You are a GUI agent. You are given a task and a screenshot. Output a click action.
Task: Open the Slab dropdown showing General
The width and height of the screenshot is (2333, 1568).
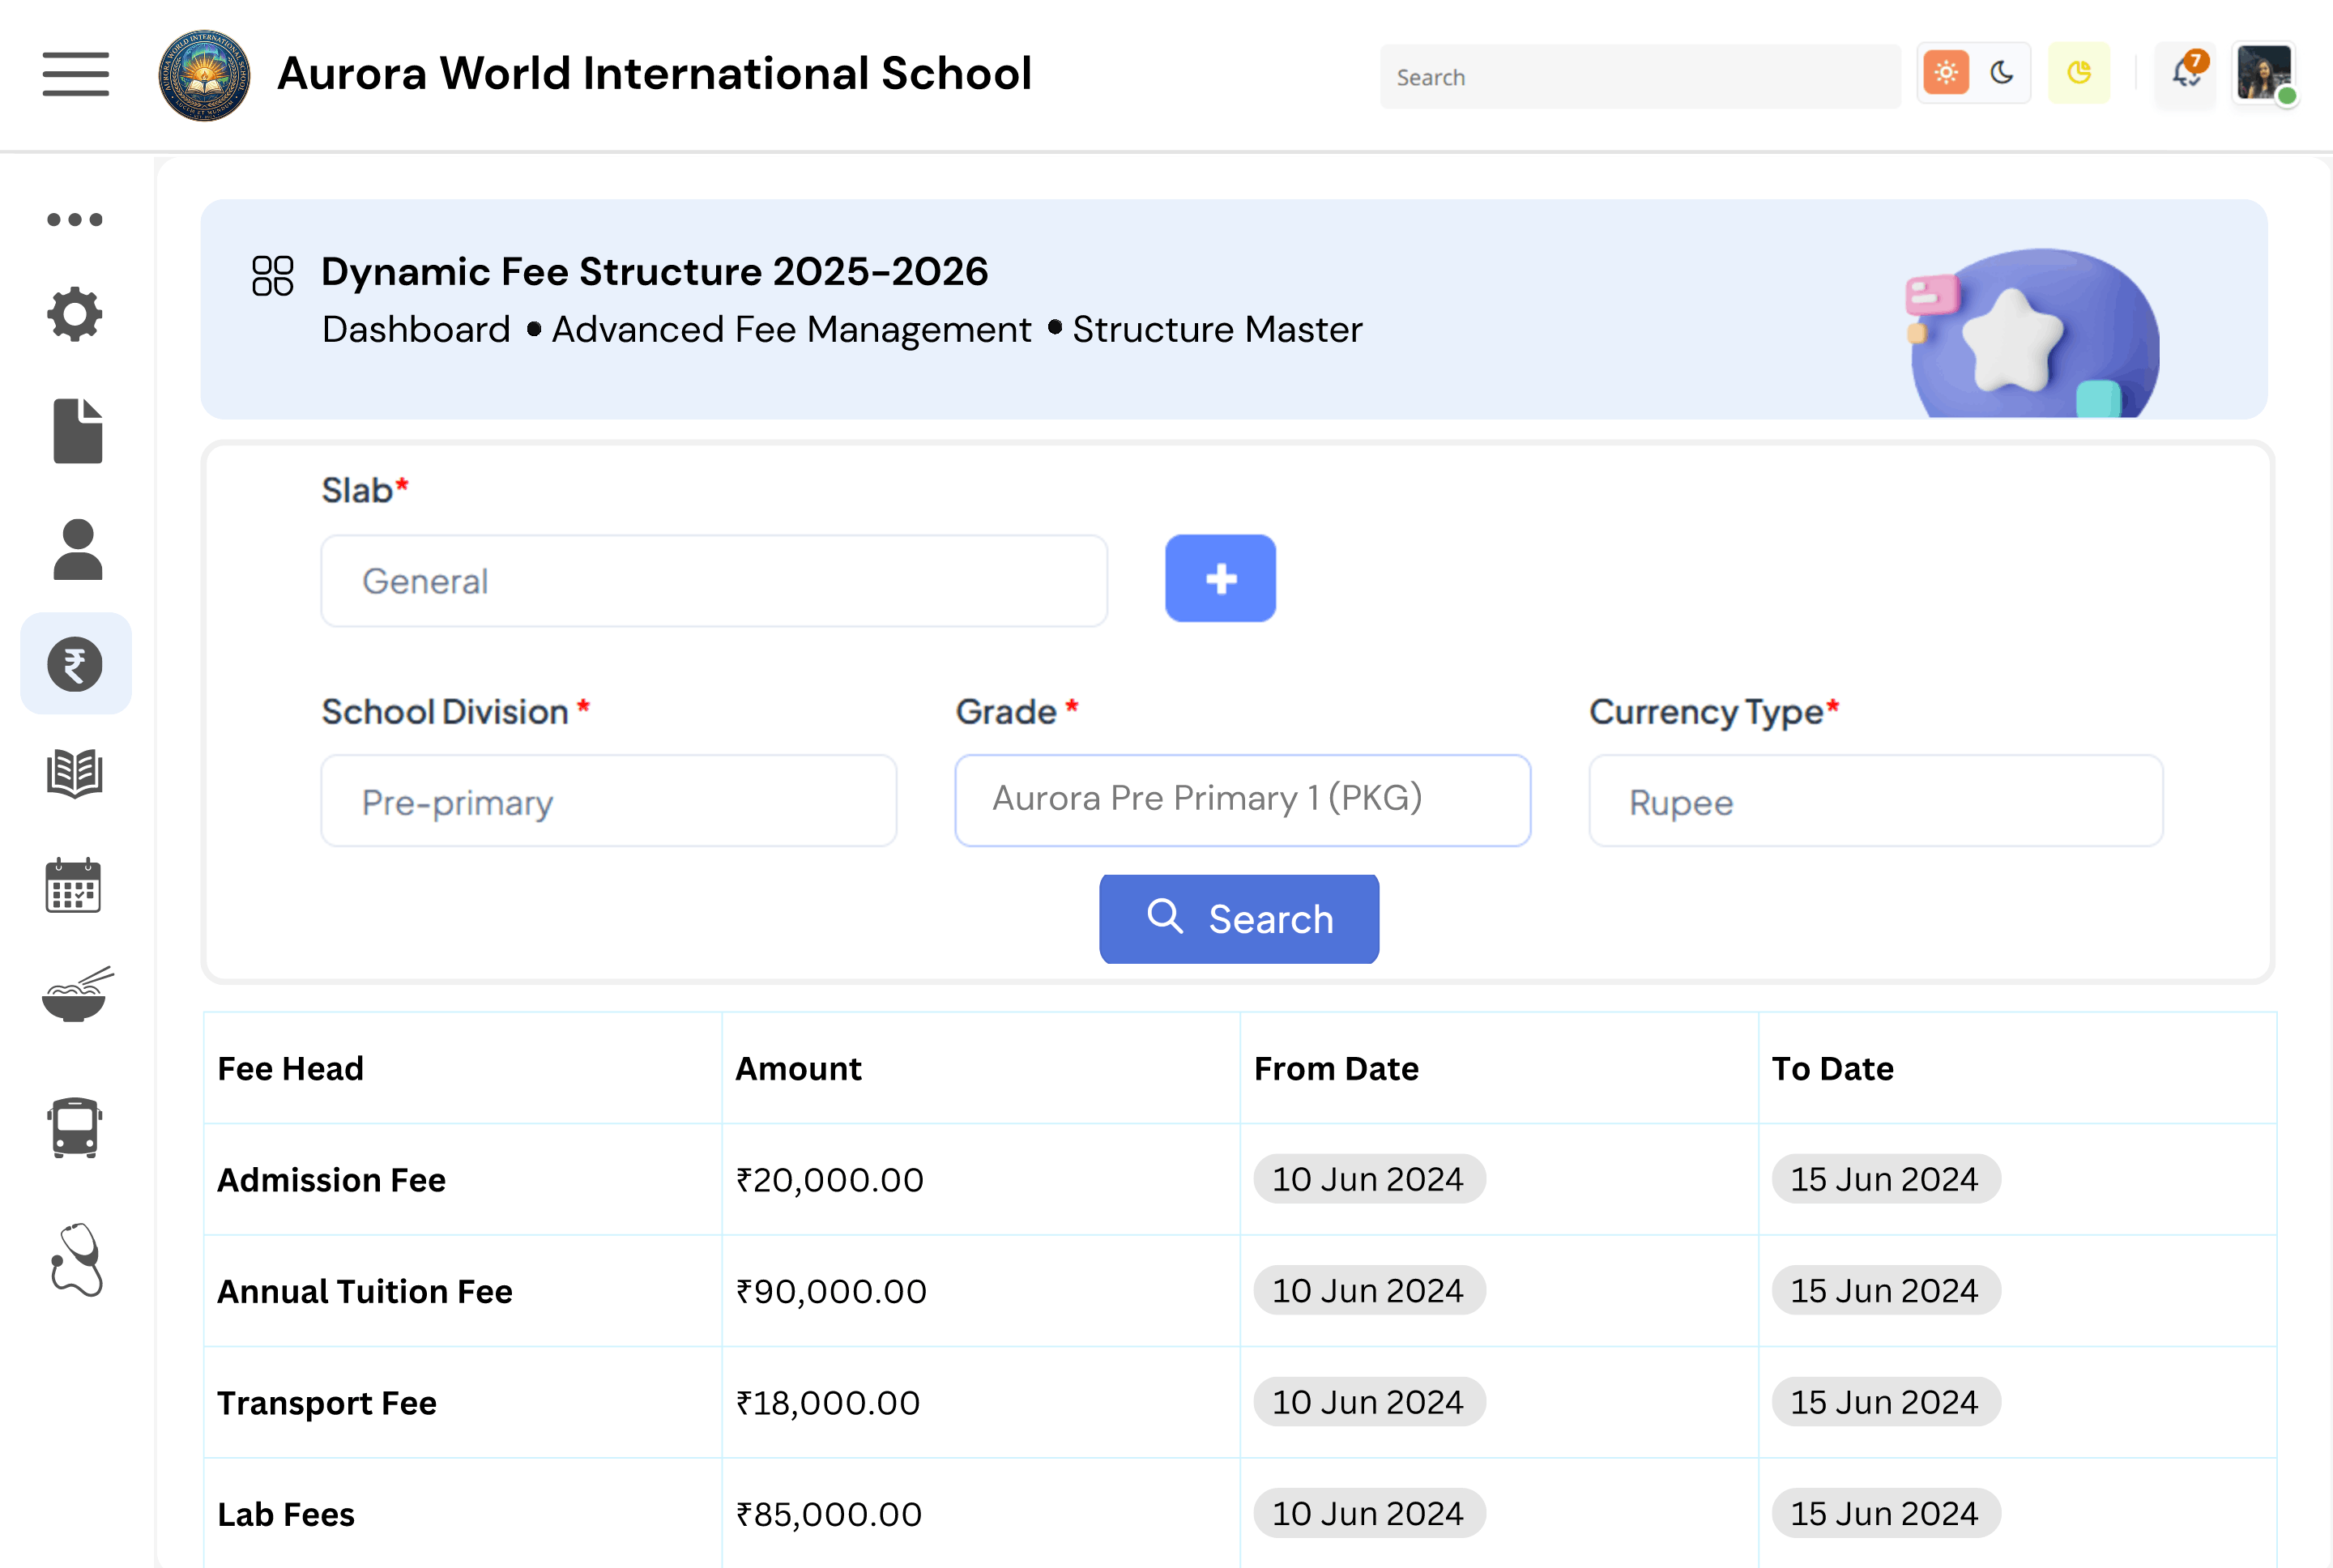click(x=713, y=581)
